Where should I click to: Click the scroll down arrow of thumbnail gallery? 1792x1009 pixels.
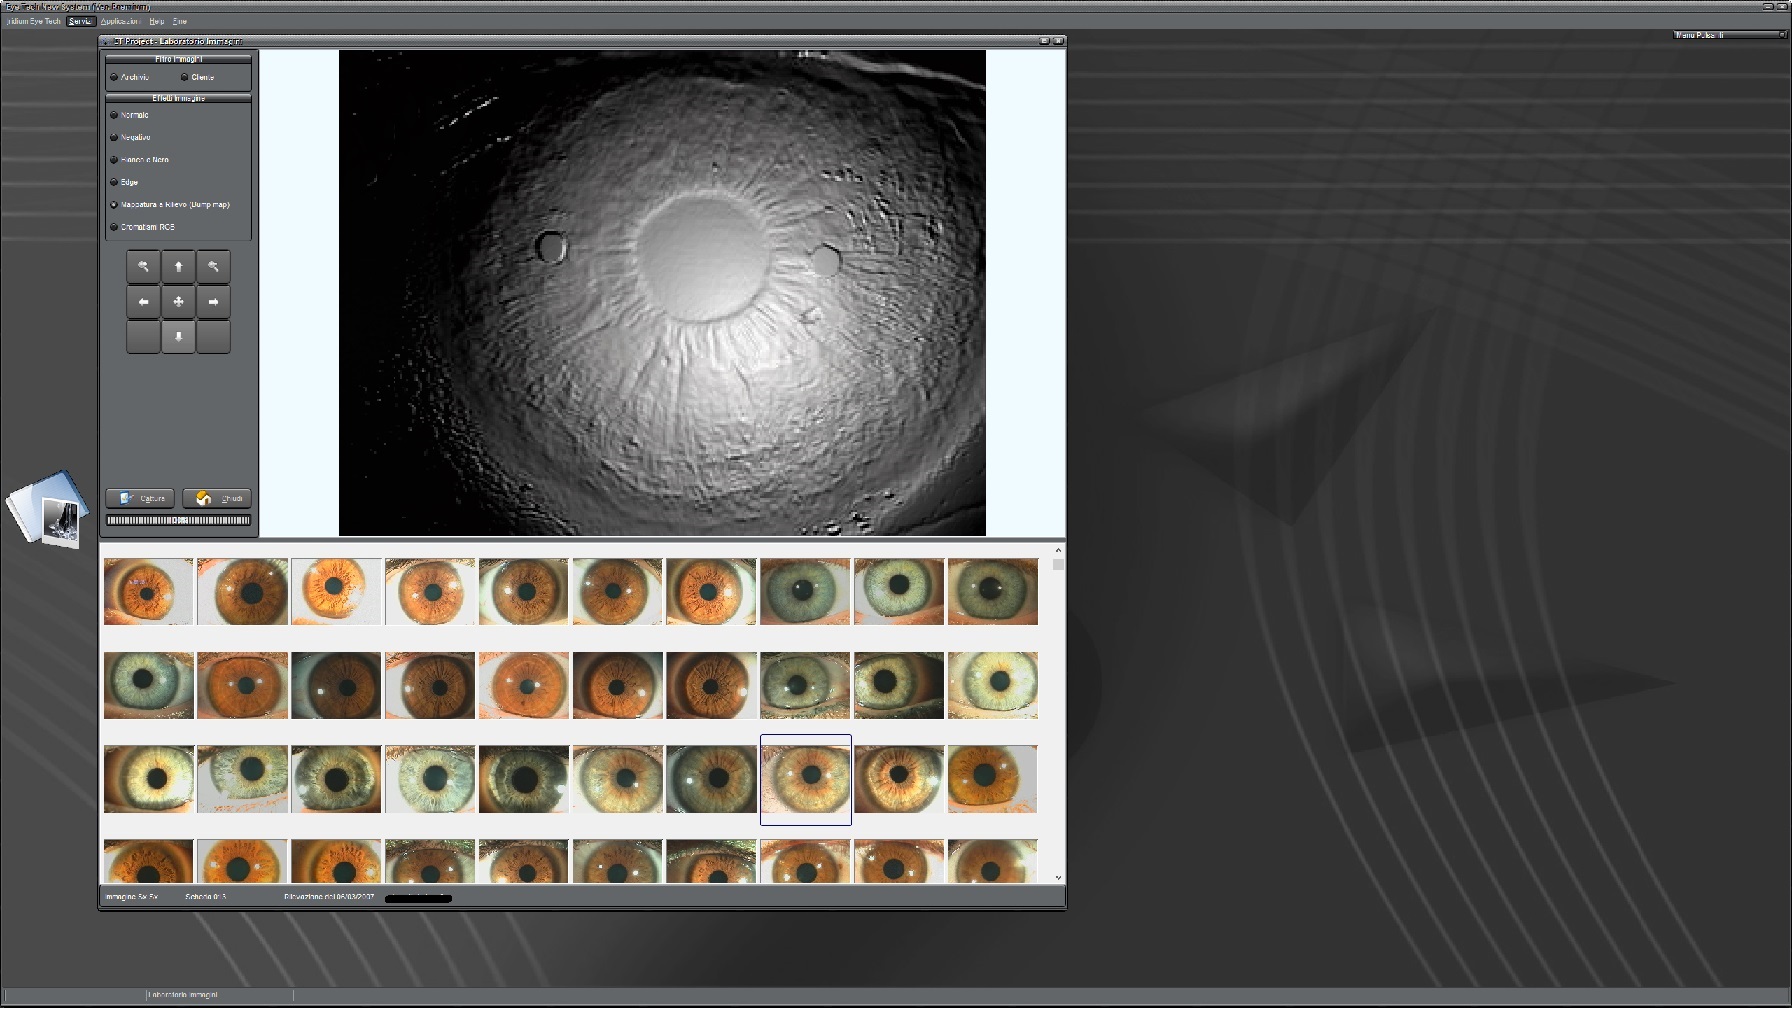[1058, 878]
